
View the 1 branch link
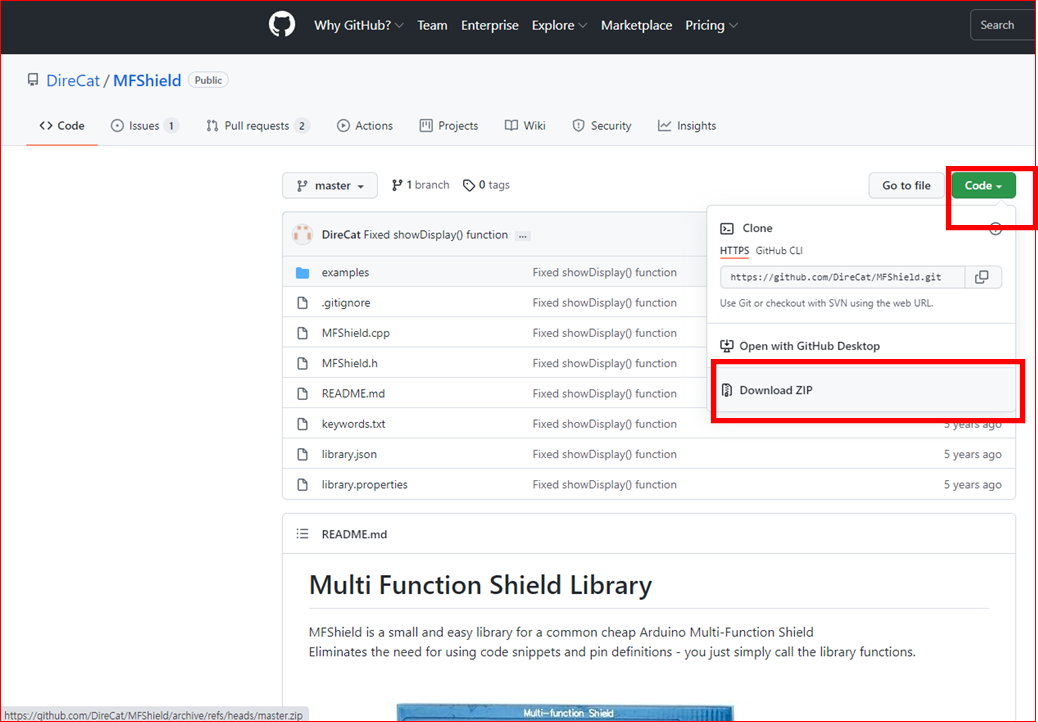click(x=420, y=185)
